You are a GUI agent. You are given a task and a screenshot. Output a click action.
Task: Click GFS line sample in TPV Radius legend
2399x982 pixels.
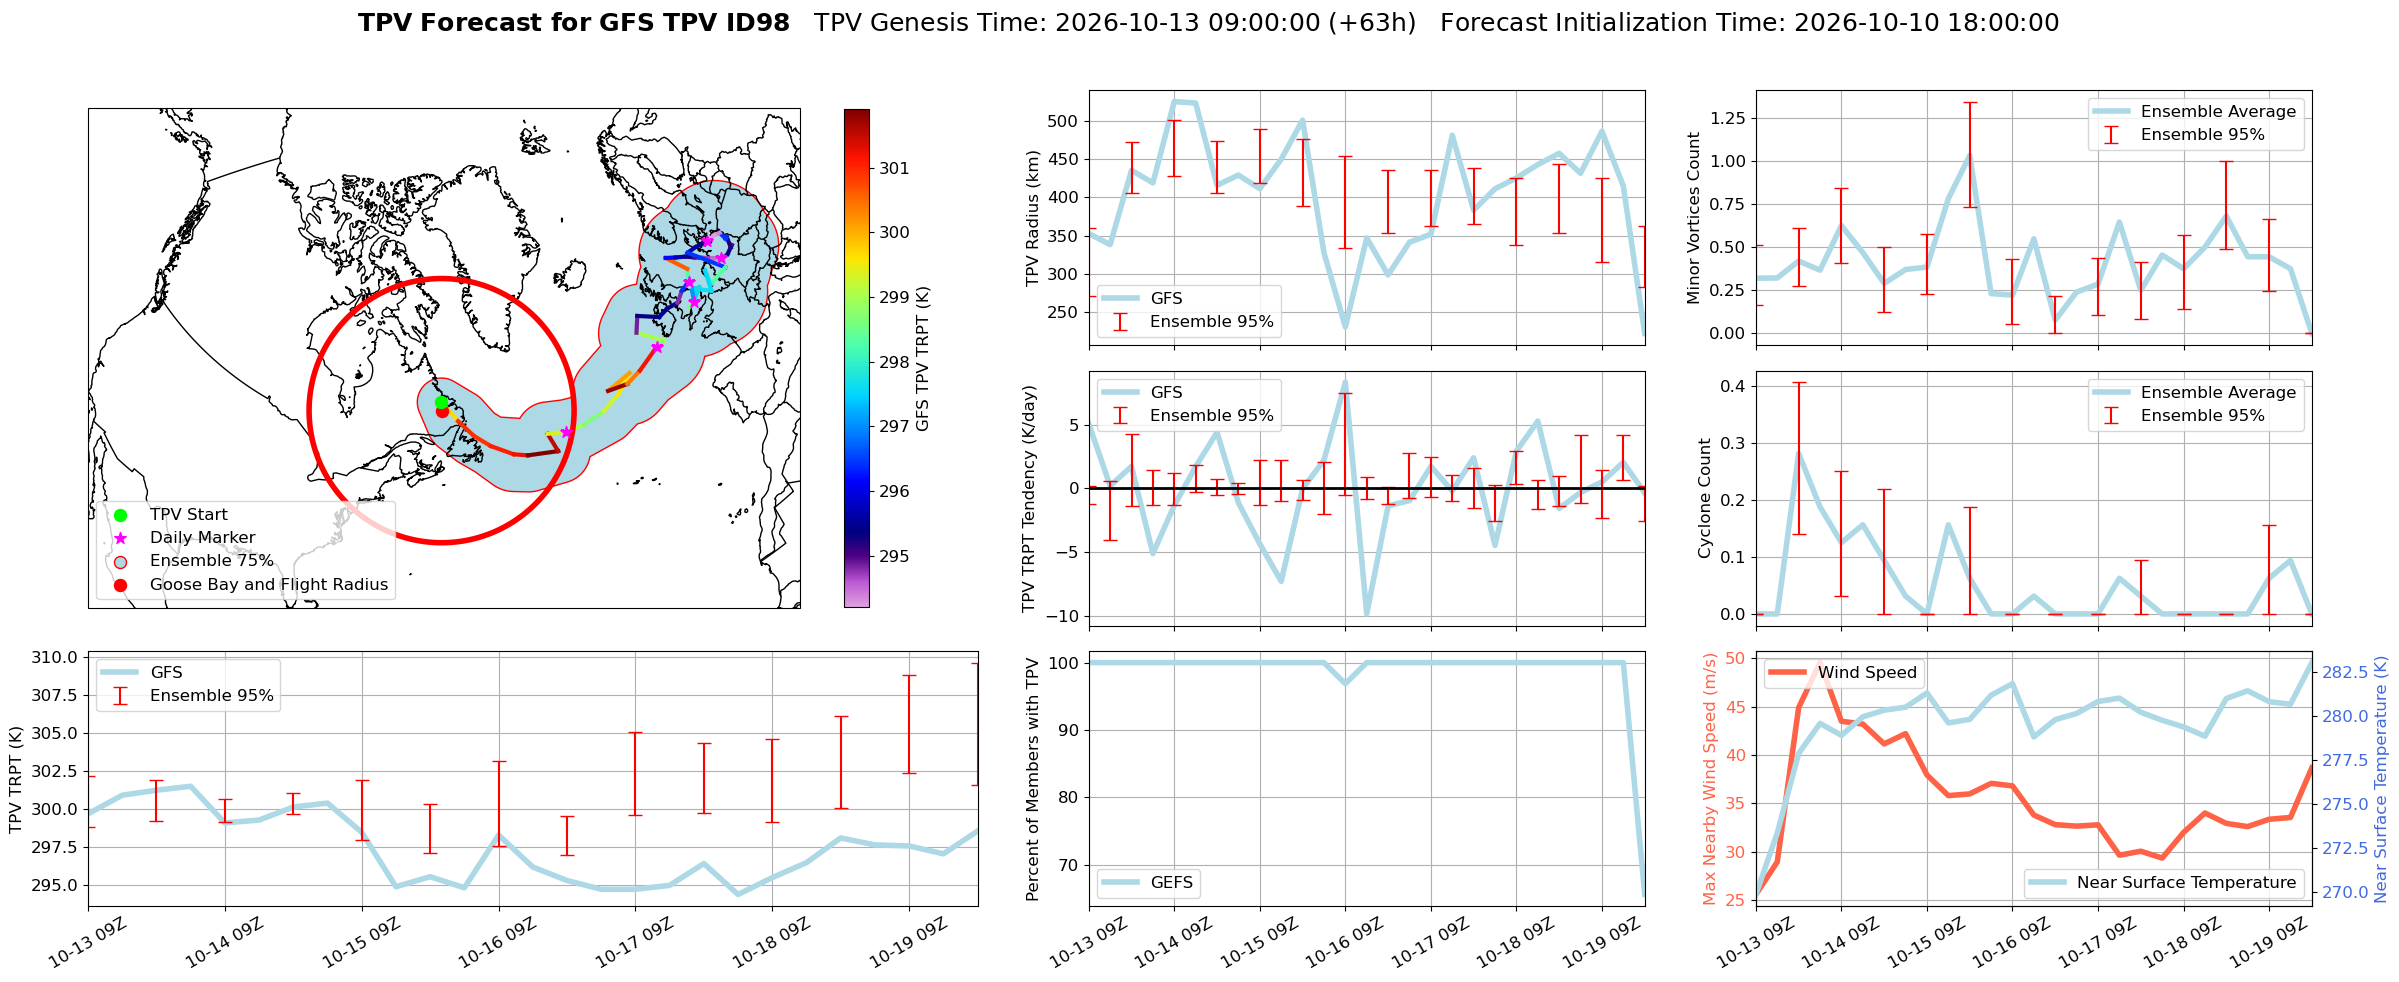pos(1120,298)
